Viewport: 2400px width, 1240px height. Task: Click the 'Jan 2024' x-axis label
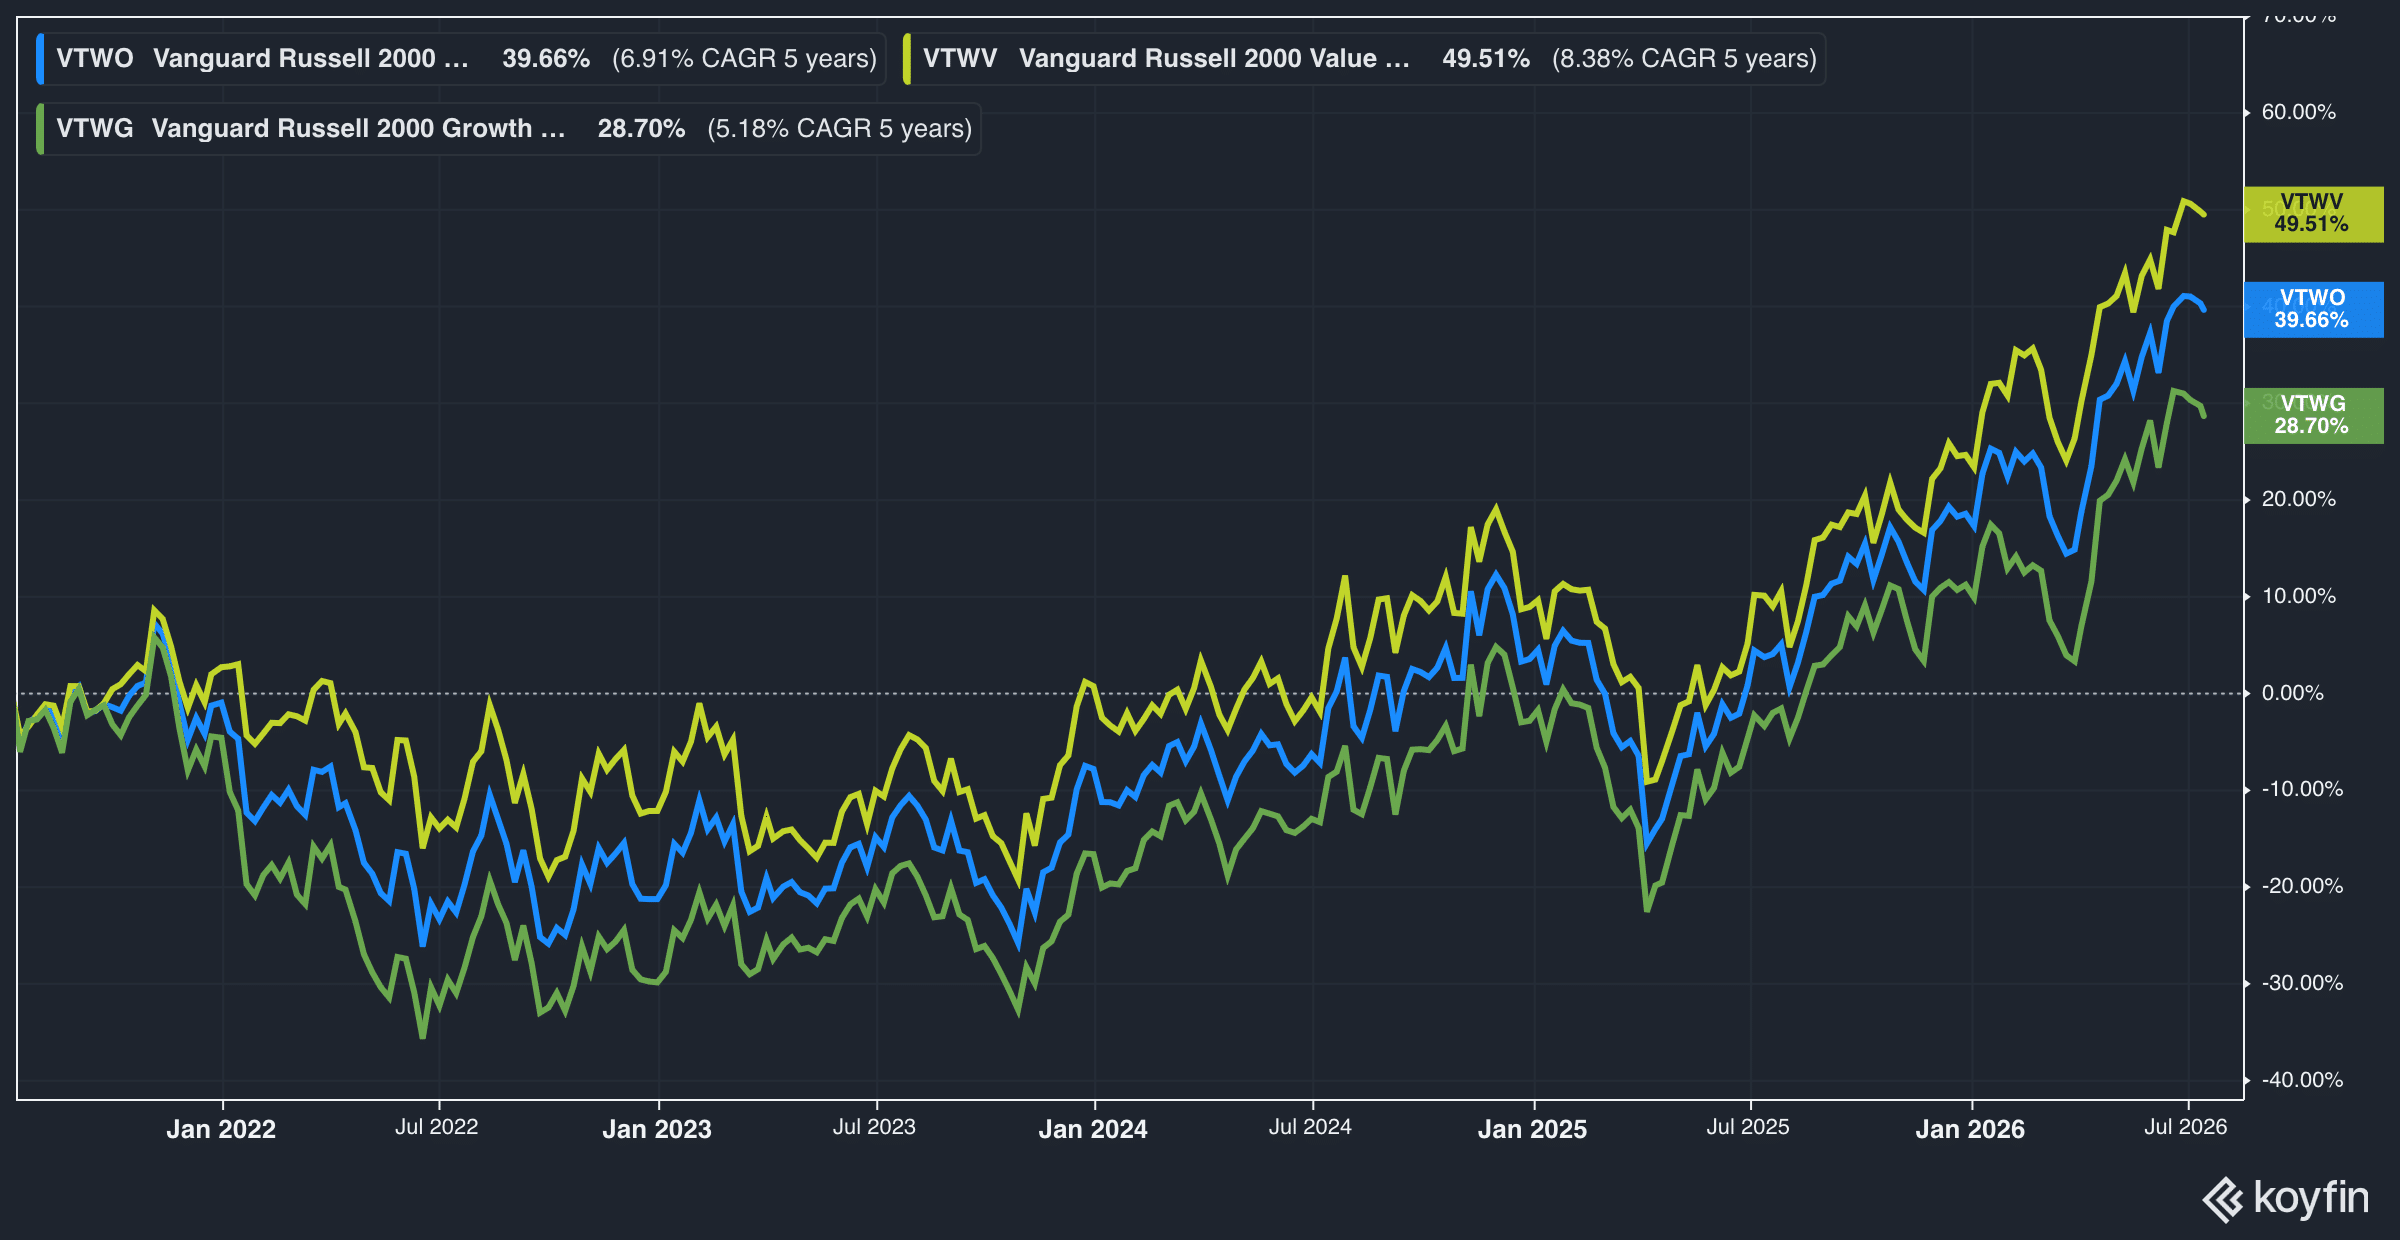pos(1093,1130)
